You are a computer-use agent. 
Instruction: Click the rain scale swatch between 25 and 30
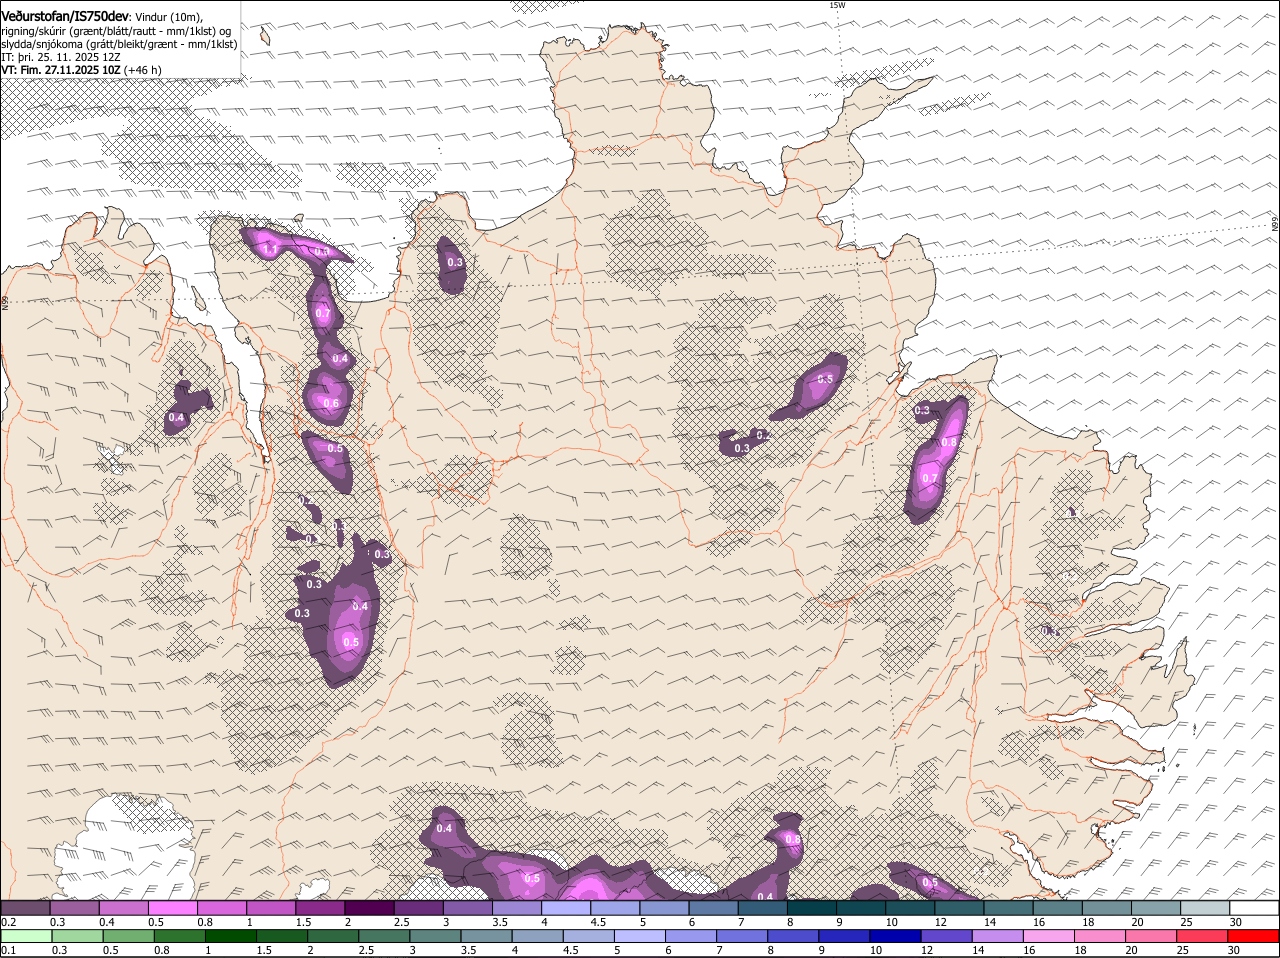1203,937
